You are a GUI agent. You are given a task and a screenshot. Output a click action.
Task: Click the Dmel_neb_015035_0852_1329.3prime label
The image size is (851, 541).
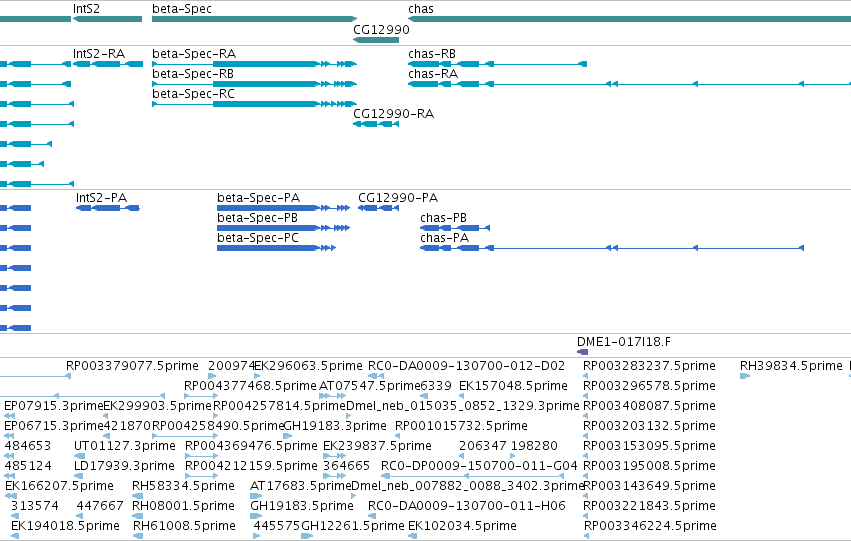(x=463, y=406)
